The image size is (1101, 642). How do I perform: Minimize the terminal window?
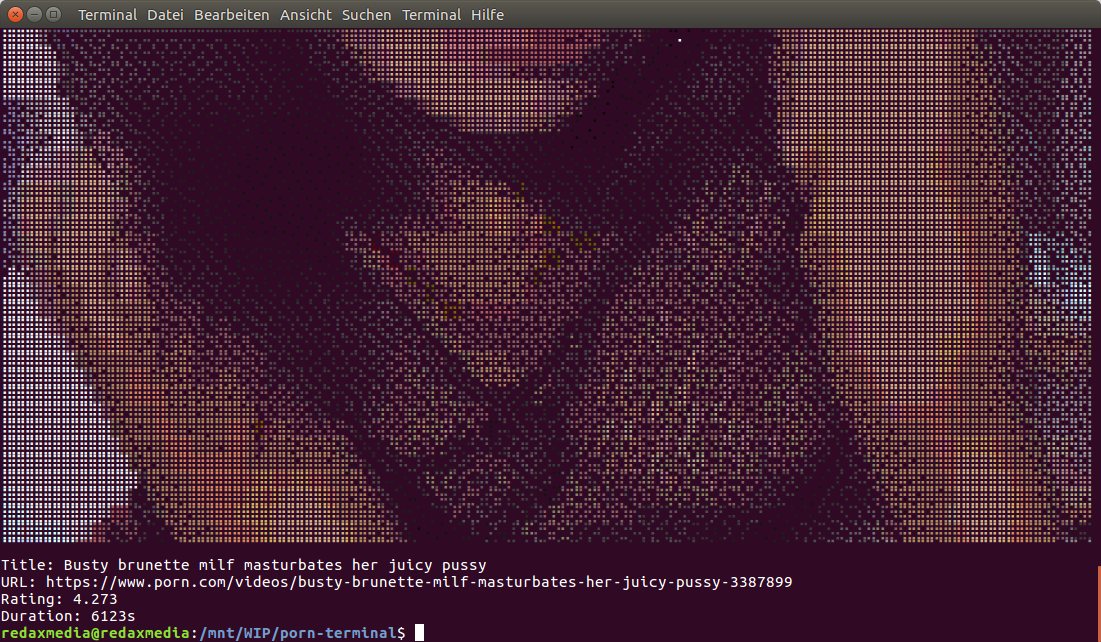coord(34,14)
